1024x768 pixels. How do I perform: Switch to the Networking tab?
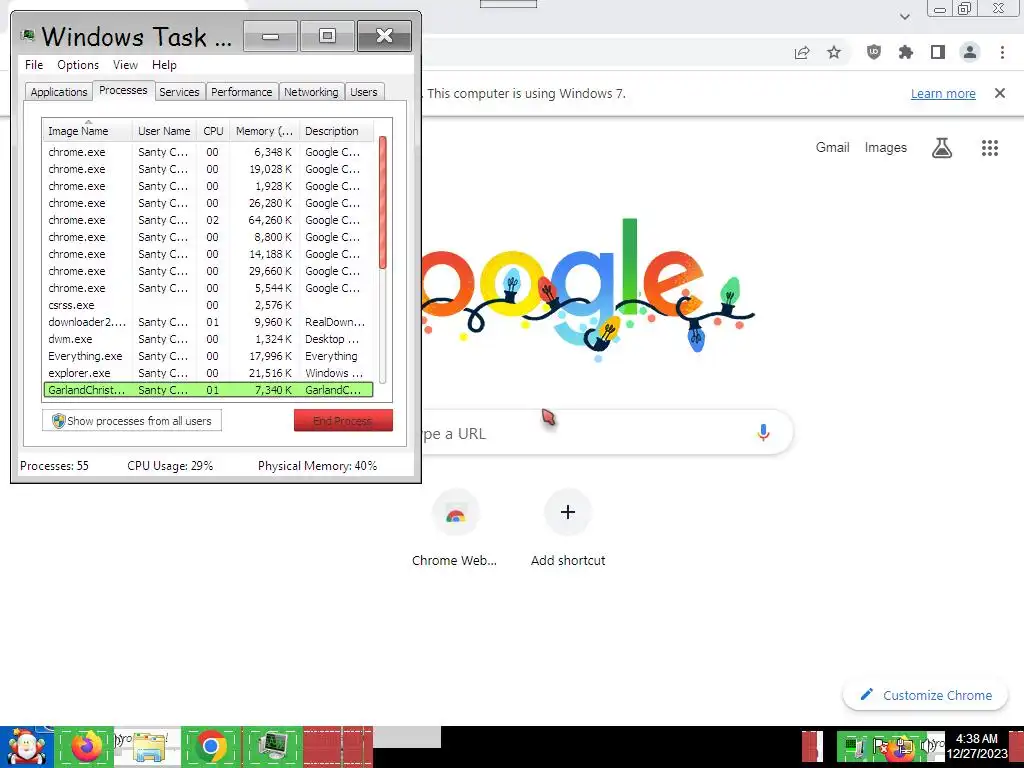[x=312, y=92]
